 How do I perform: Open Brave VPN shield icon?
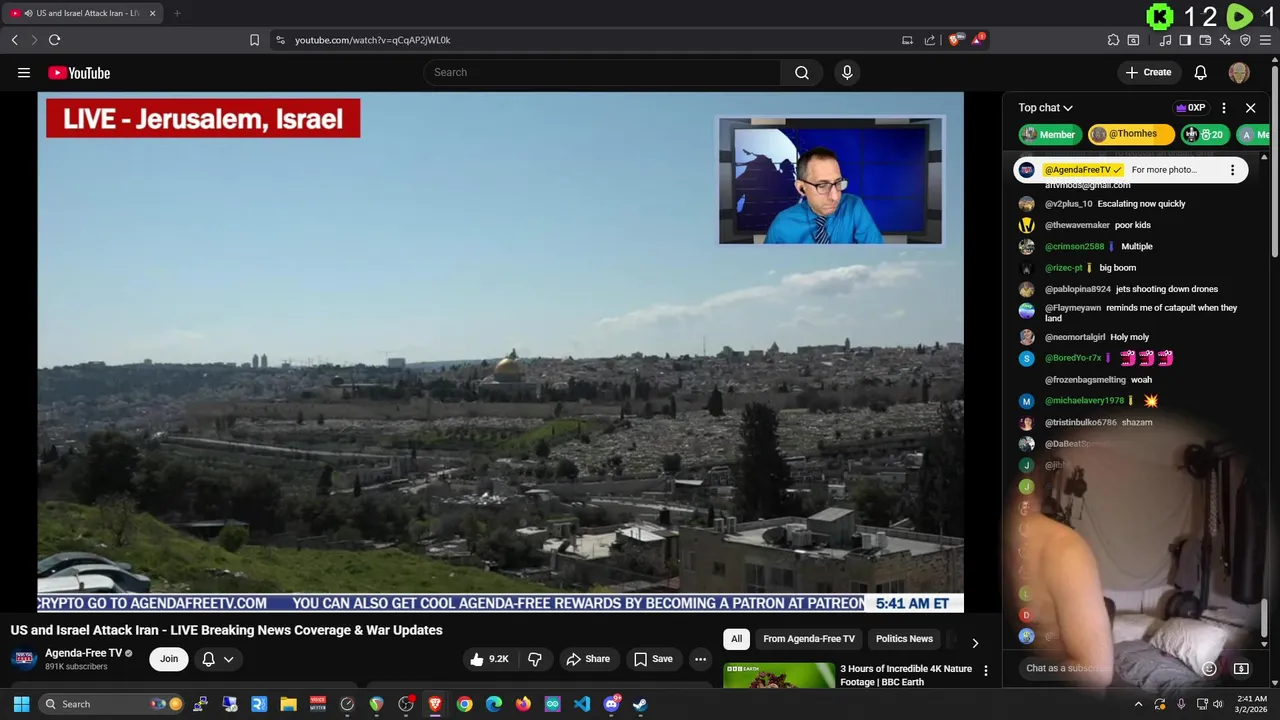(1245, 40)
